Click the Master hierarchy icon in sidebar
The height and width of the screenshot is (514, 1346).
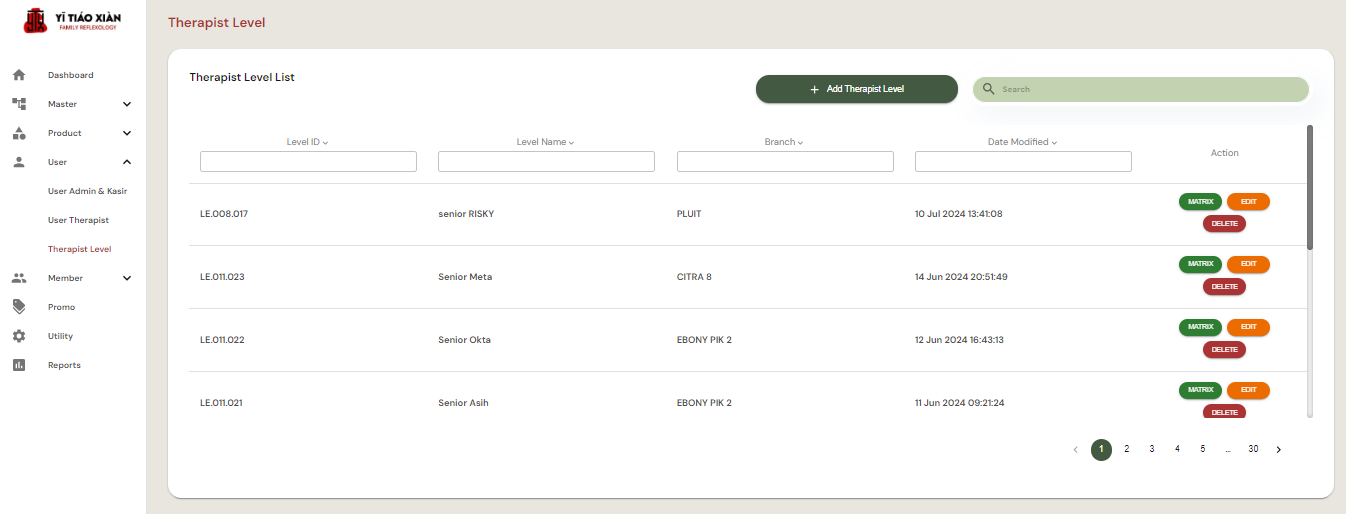19,104
